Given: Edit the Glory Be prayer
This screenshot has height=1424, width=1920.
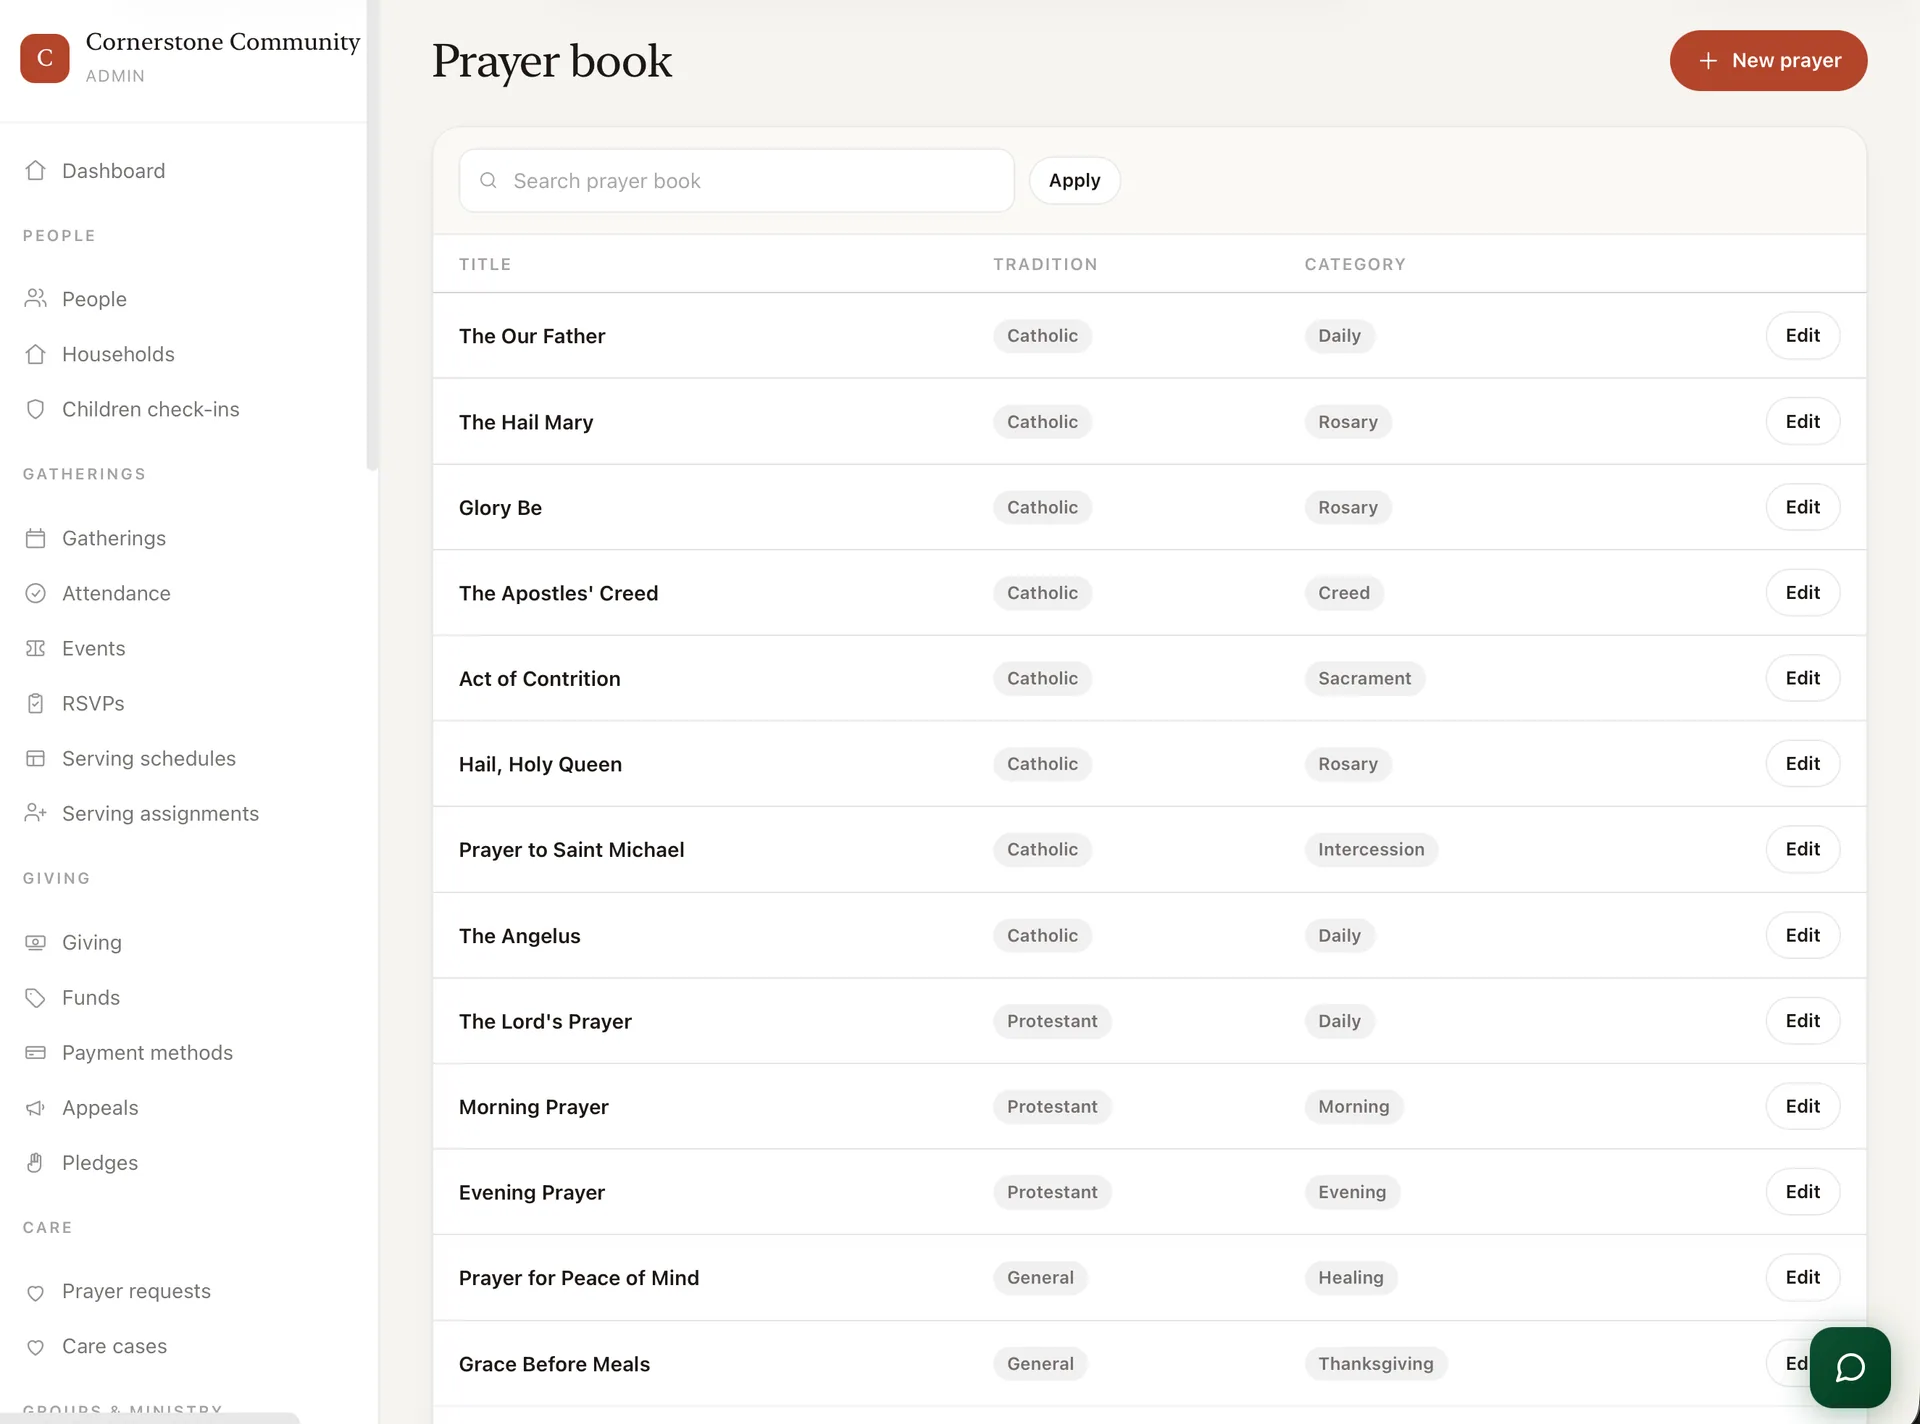Looking at the screenshot, I should (x=1802, y=507).
